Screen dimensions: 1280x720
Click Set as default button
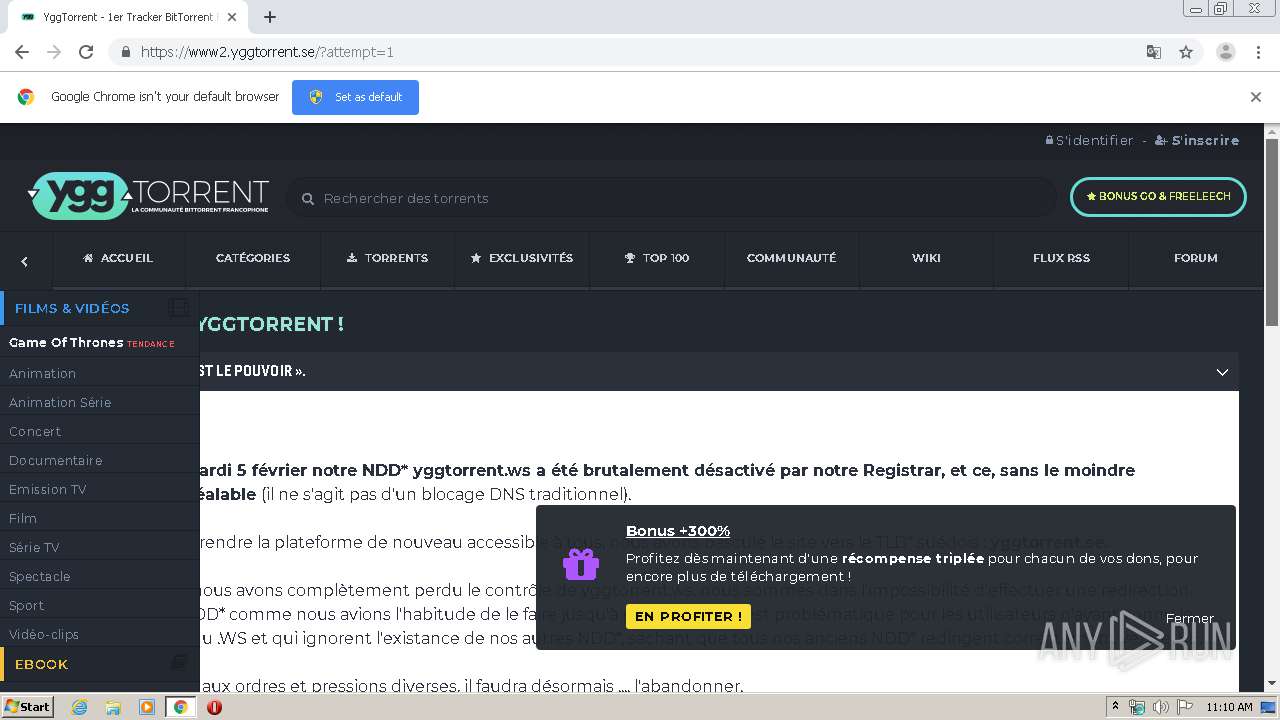(x=355, y=97)
